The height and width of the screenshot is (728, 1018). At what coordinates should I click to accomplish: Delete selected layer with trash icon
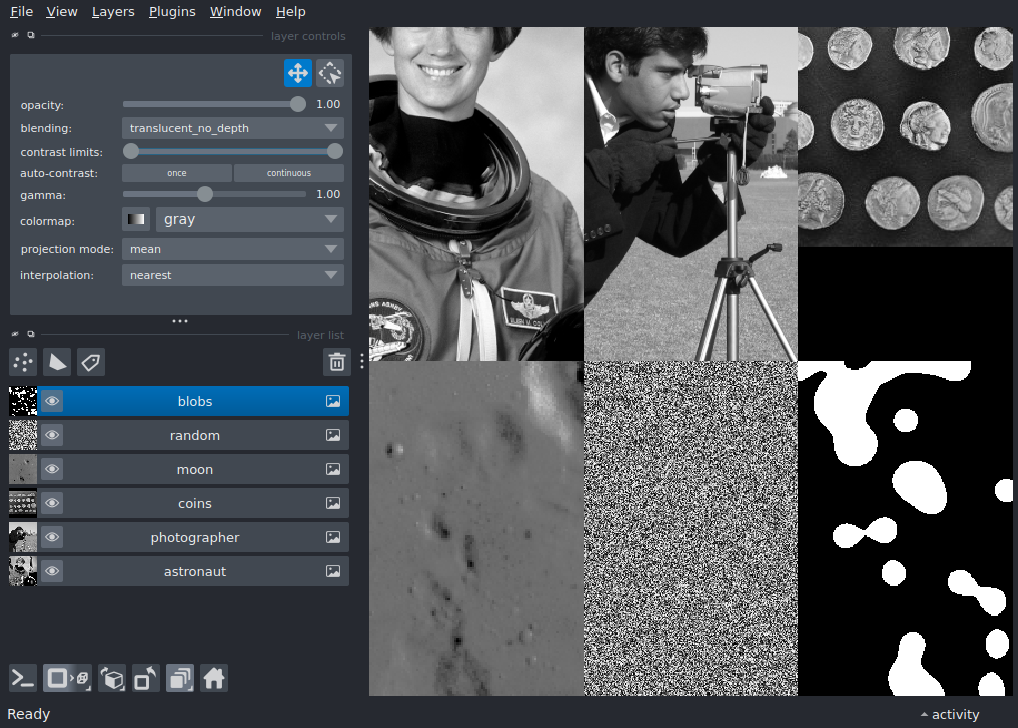[x=337, y=362]
